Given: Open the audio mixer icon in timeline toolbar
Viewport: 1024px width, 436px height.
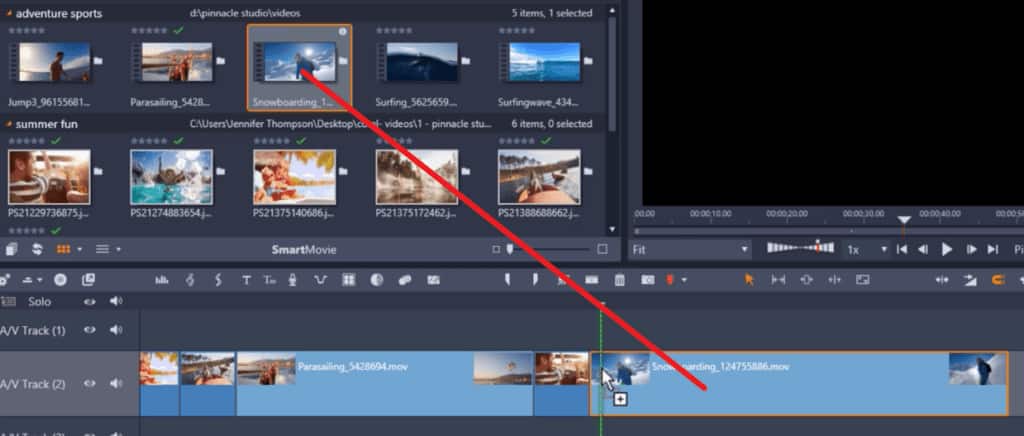Looking at the screenshot, I should 161,280.
